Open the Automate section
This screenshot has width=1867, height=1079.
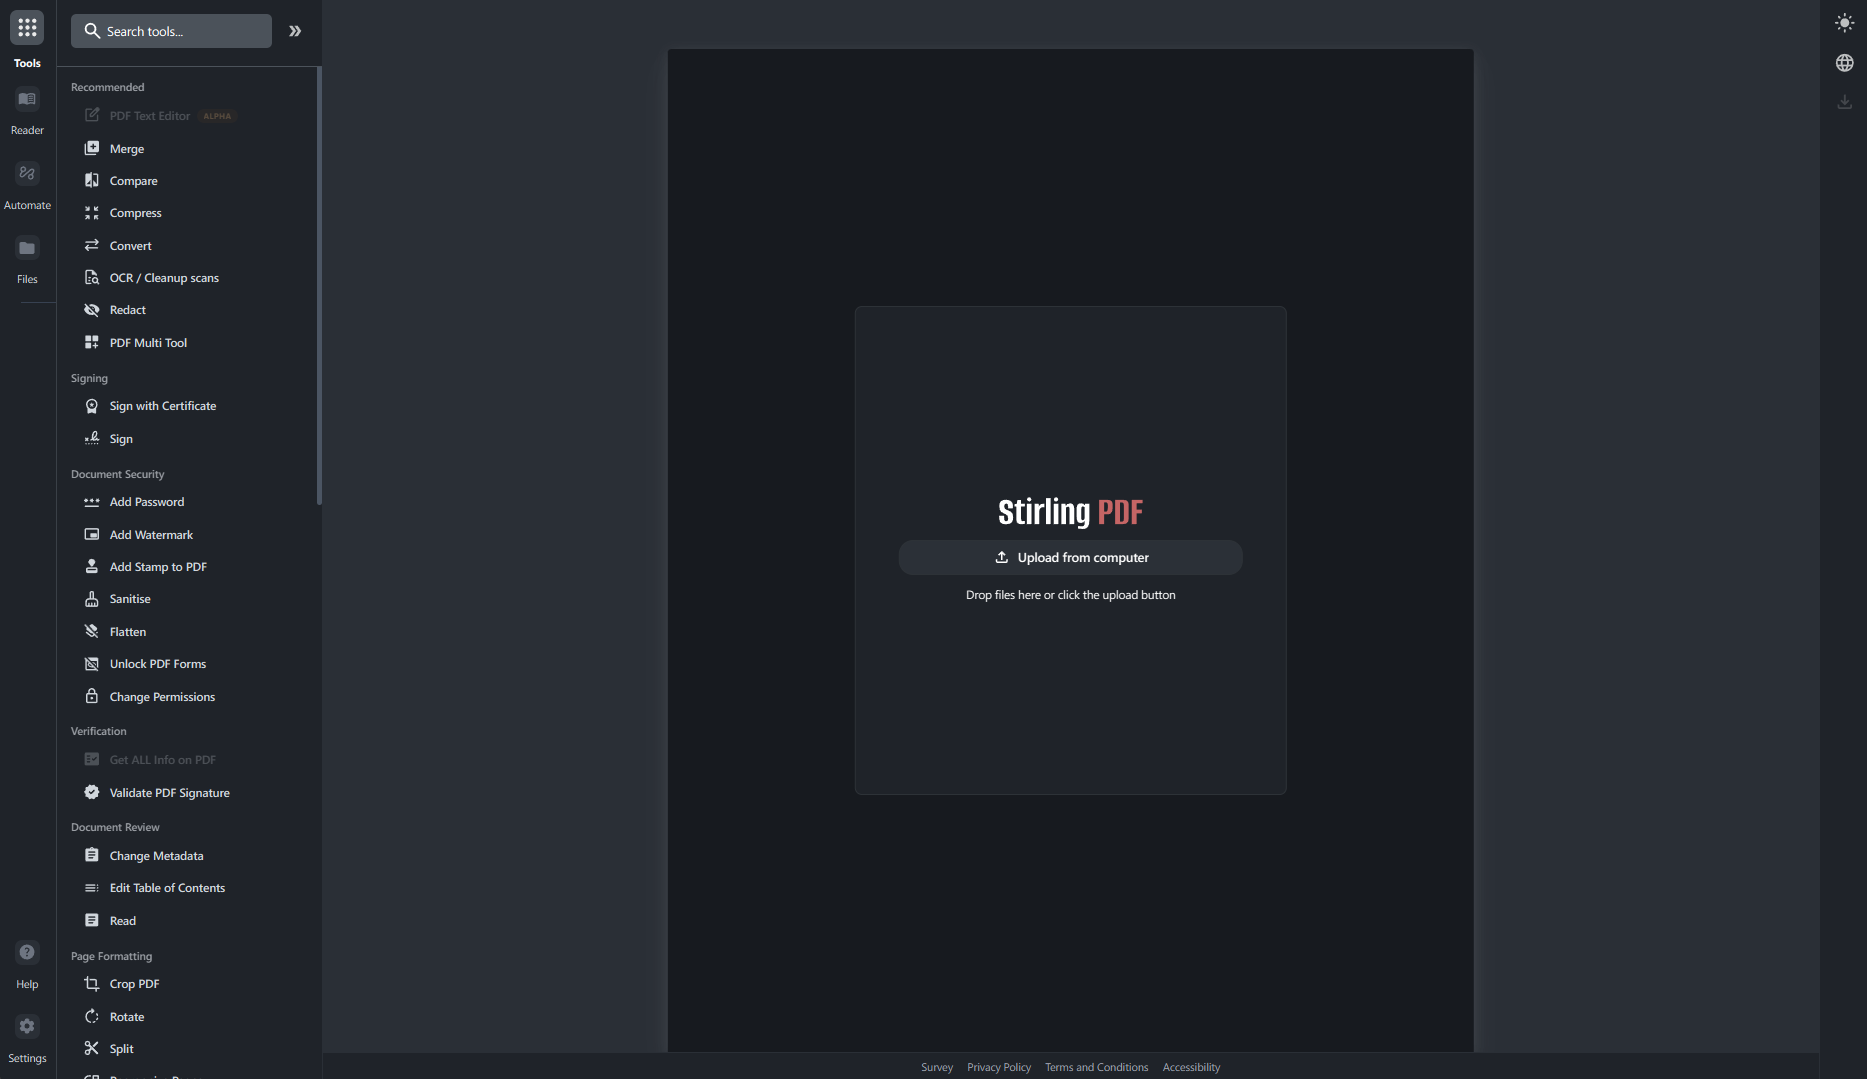27,184
